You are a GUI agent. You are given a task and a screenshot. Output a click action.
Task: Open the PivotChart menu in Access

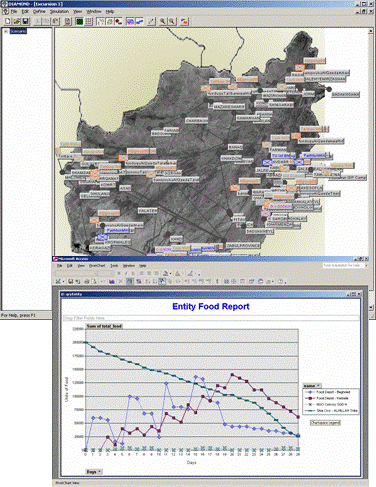tap(97, 266)
